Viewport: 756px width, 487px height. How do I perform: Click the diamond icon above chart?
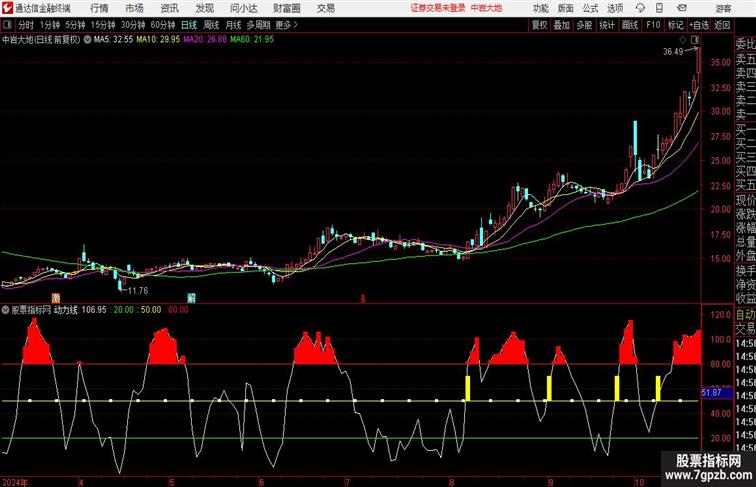[x=683, y=40]
